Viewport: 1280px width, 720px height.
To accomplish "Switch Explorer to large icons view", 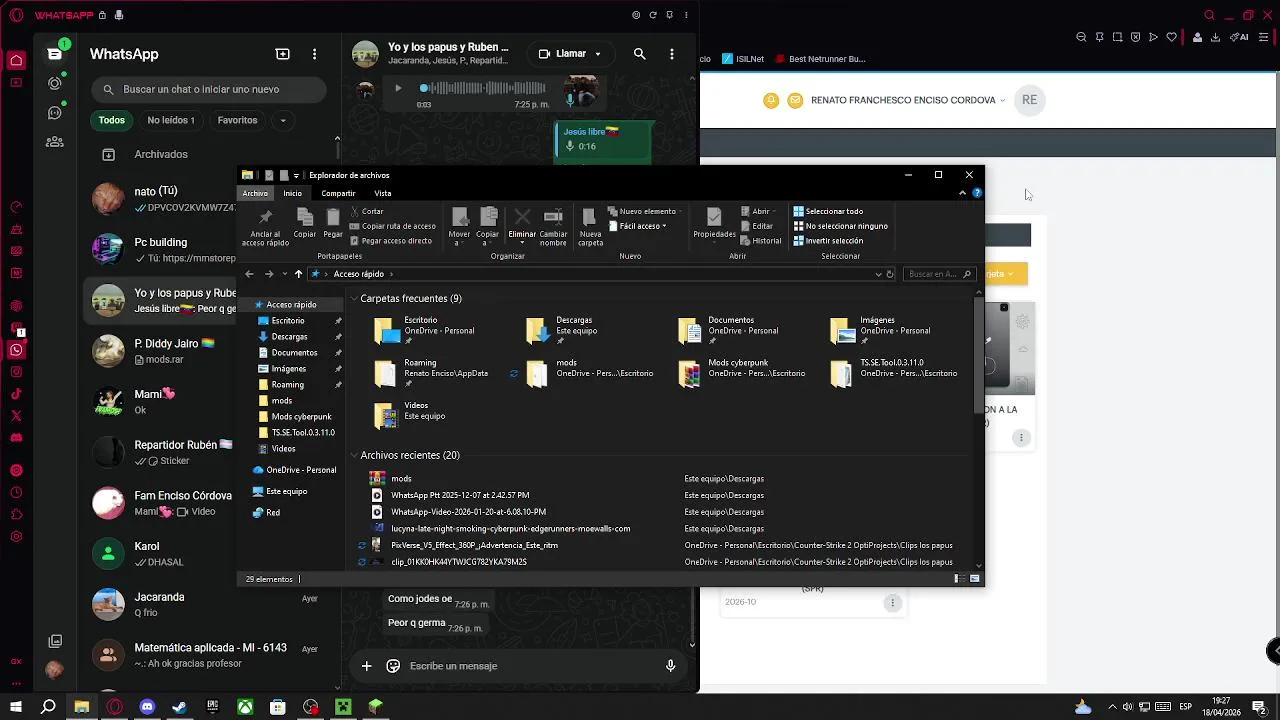I will tap(975, 578).
